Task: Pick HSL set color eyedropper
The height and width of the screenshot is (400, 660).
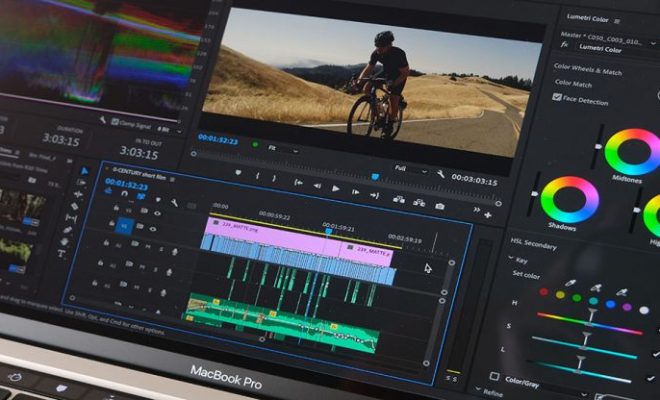Action: click(570, 283)
